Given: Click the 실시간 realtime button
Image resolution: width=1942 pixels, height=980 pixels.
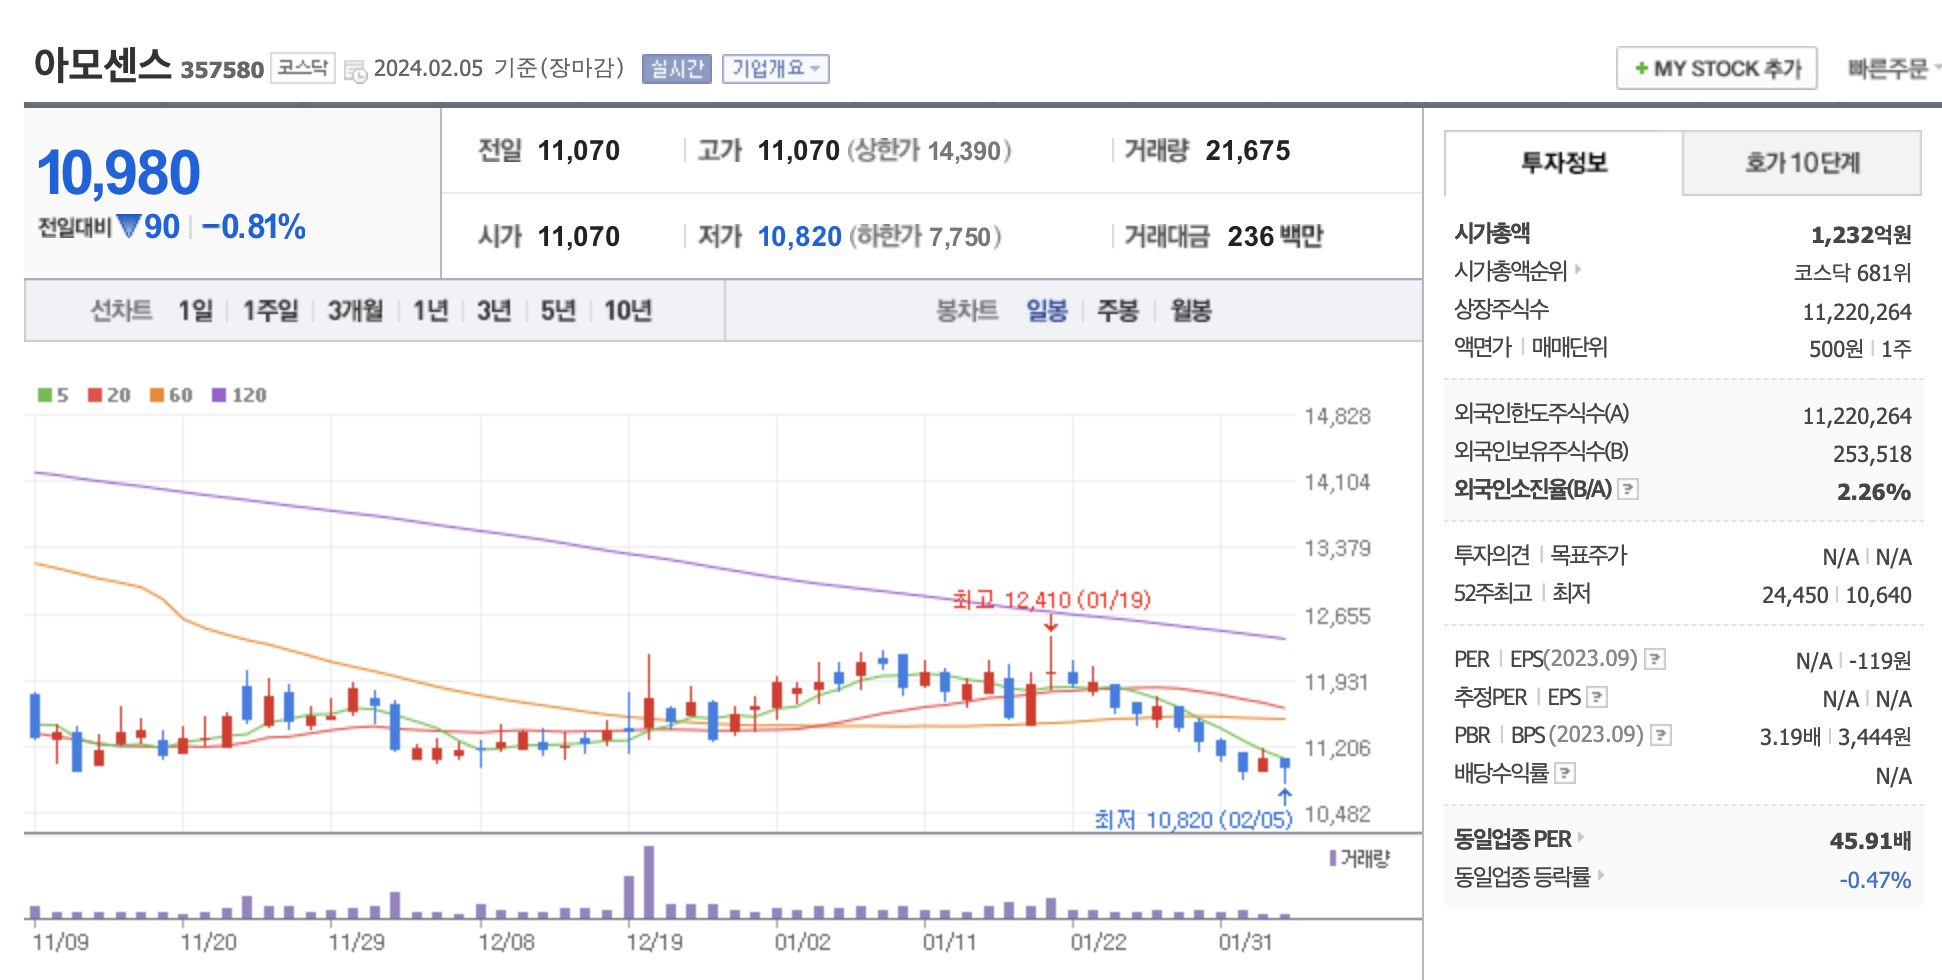Looking at the screenshot, I should 676,68.
